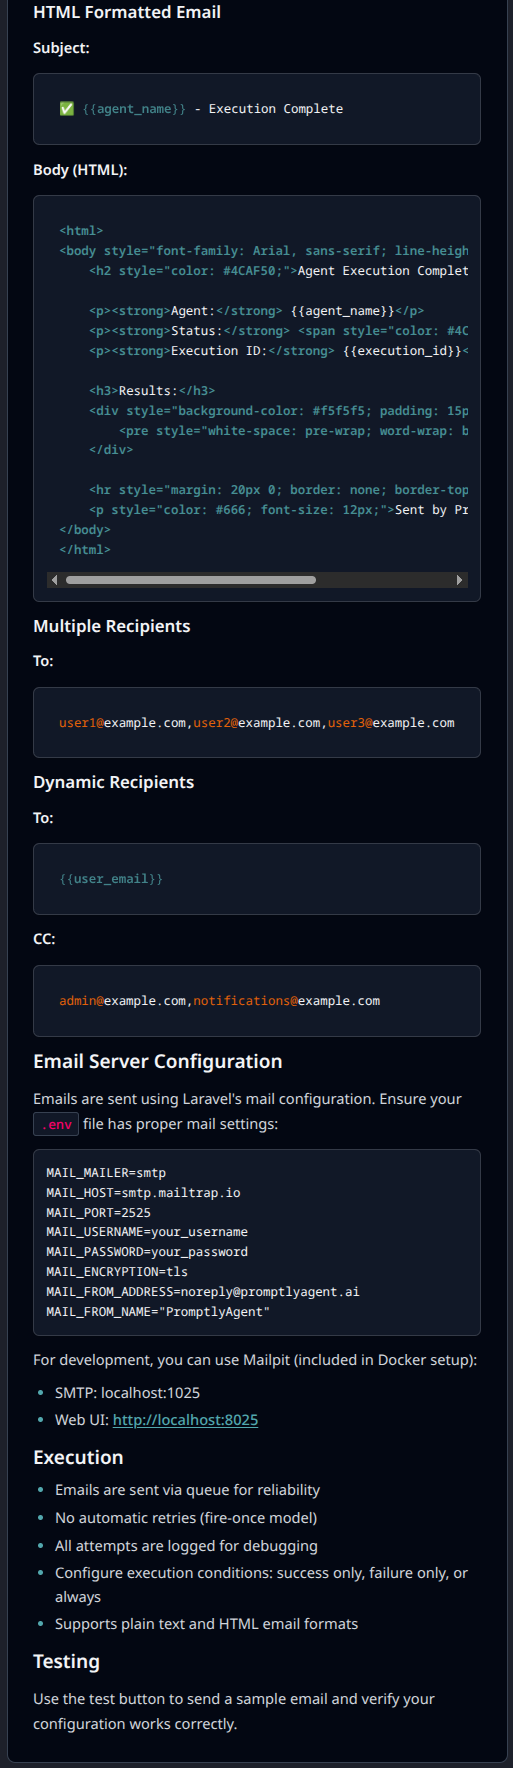
Task: Click the 'MAIL_PORT=2525' line
Action: pos(98,1213)
